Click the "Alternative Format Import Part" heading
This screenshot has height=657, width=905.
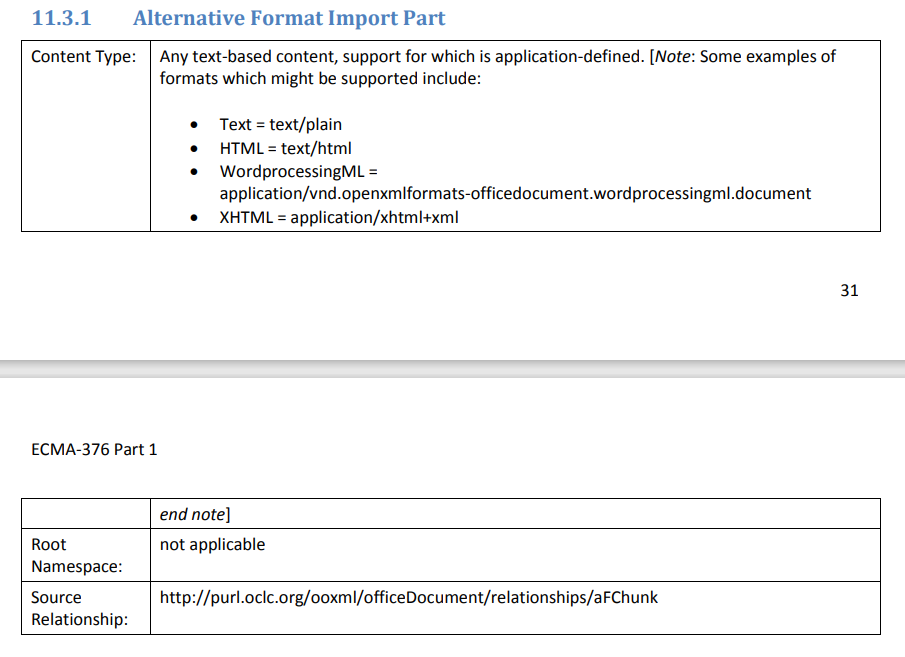(x=289, y=18)
